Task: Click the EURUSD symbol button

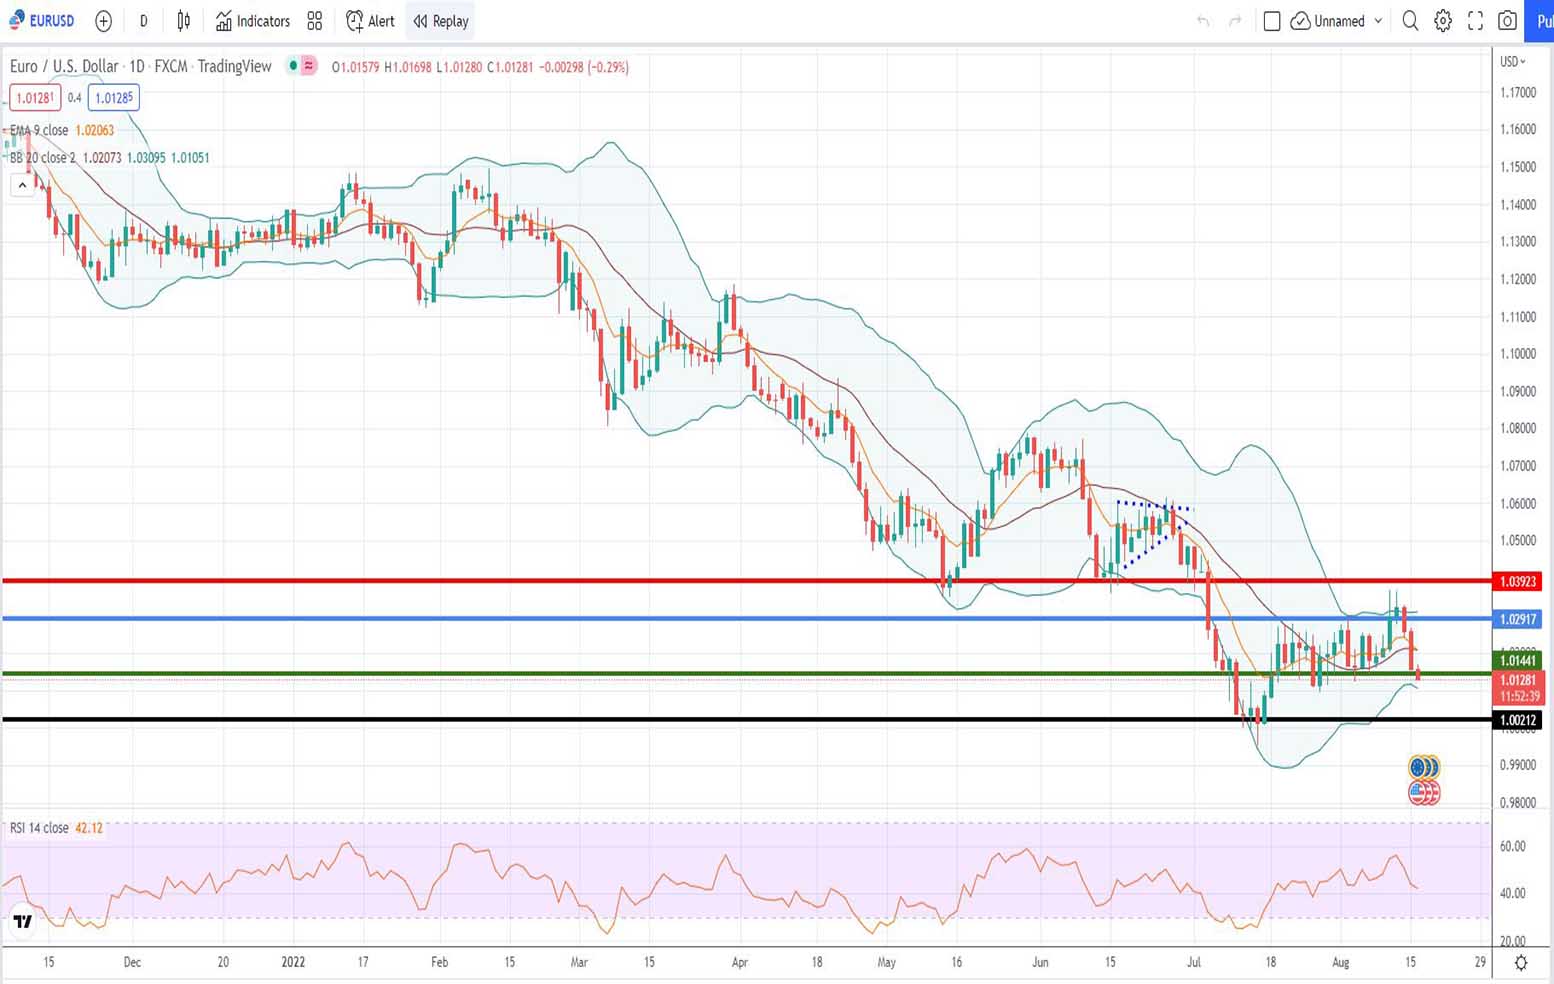Action: pyautogui.click(x=42, y=21)
